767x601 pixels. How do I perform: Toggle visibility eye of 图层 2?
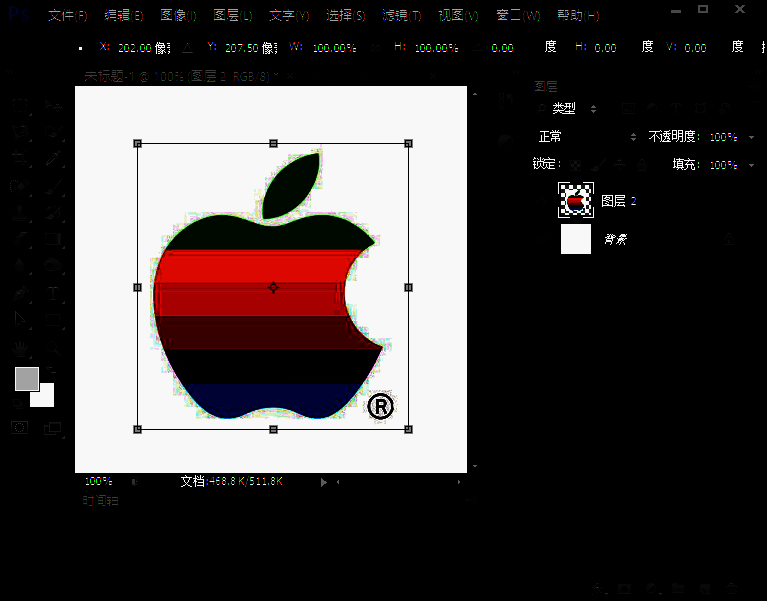point(541,201)
